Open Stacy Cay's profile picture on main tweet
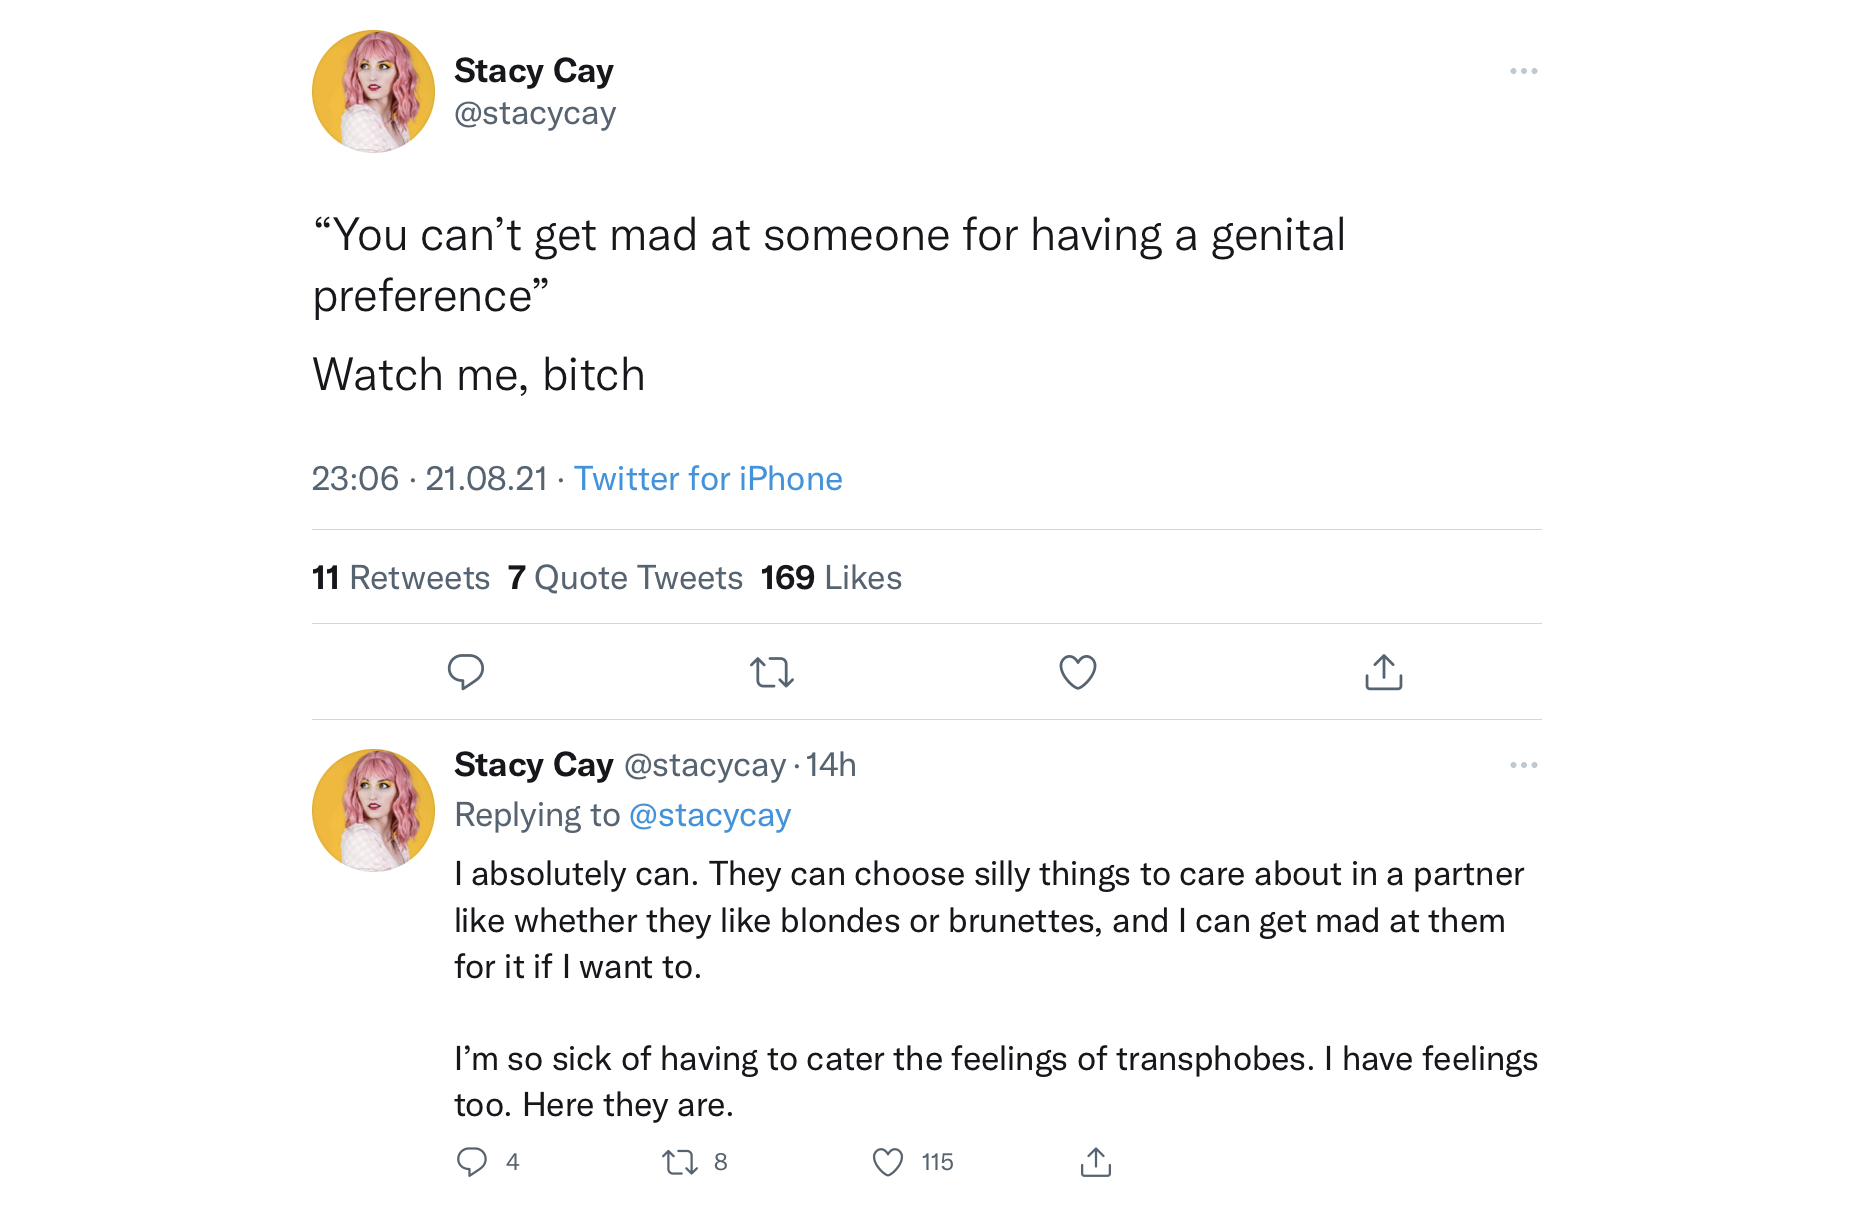Screen dimensions: 1855x1211 click(x=373, y=91)
